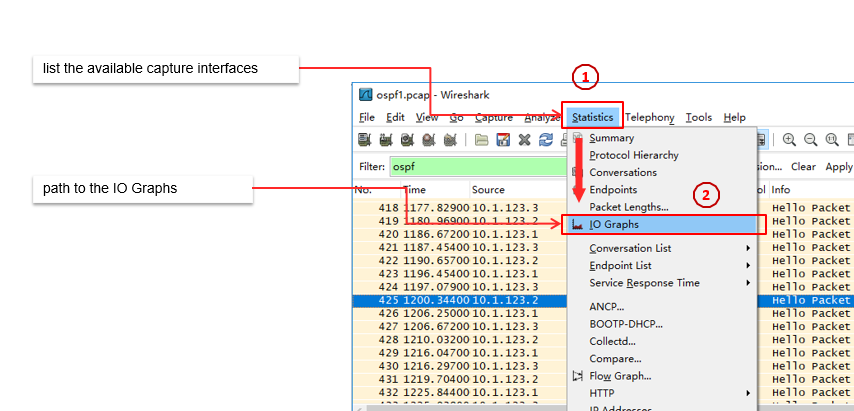Choose Compare... menu entry
This screenshot has width=854, height=411.
pyautogui.click(x=662, y=359)
